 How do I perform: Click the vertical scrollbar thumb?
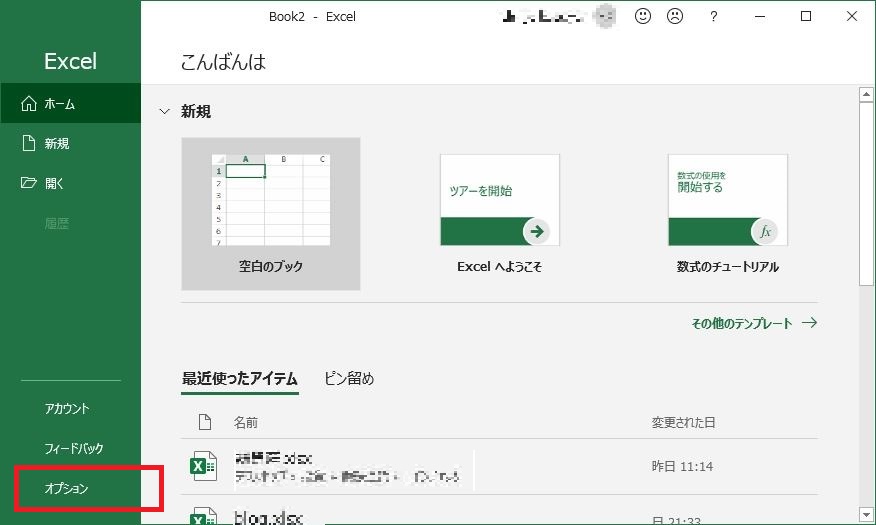[866, 194]
